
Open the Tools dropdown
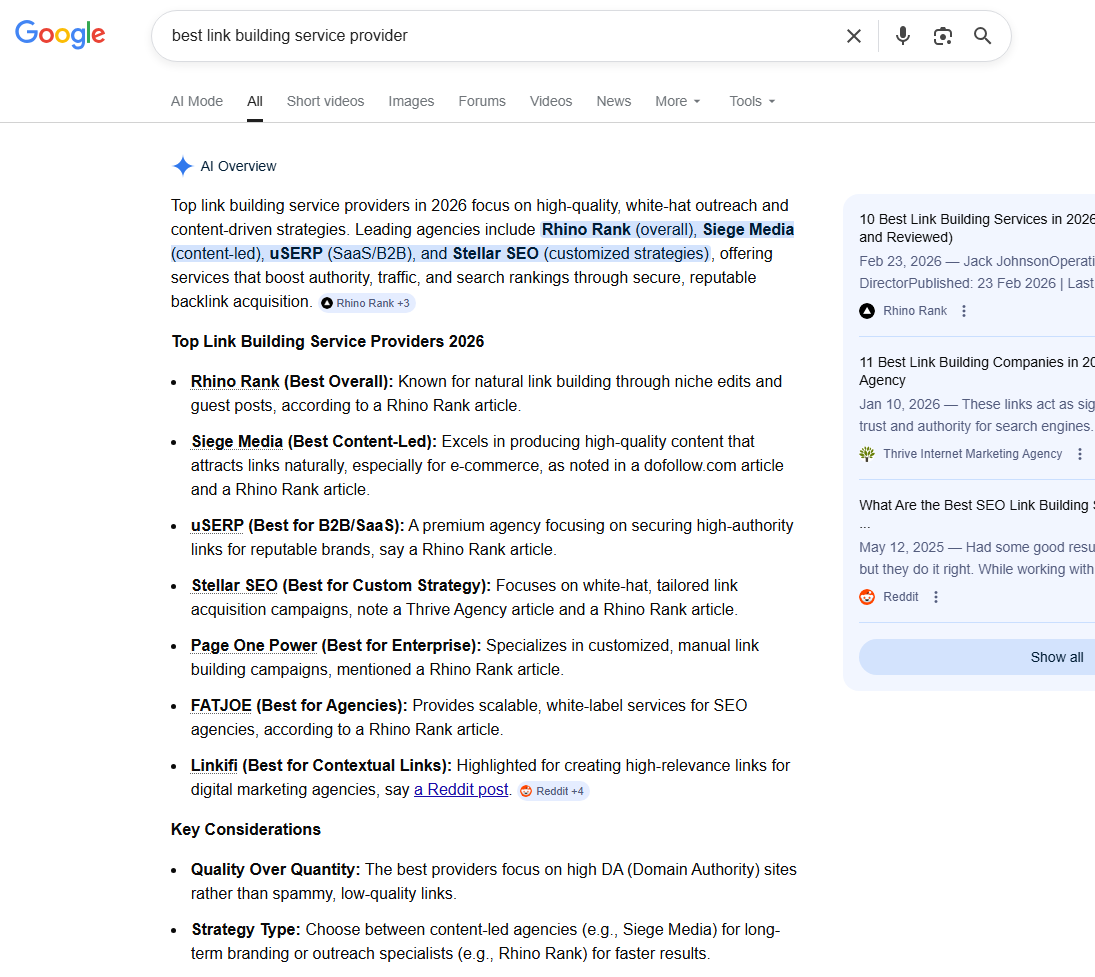click(x=752, y=101)
